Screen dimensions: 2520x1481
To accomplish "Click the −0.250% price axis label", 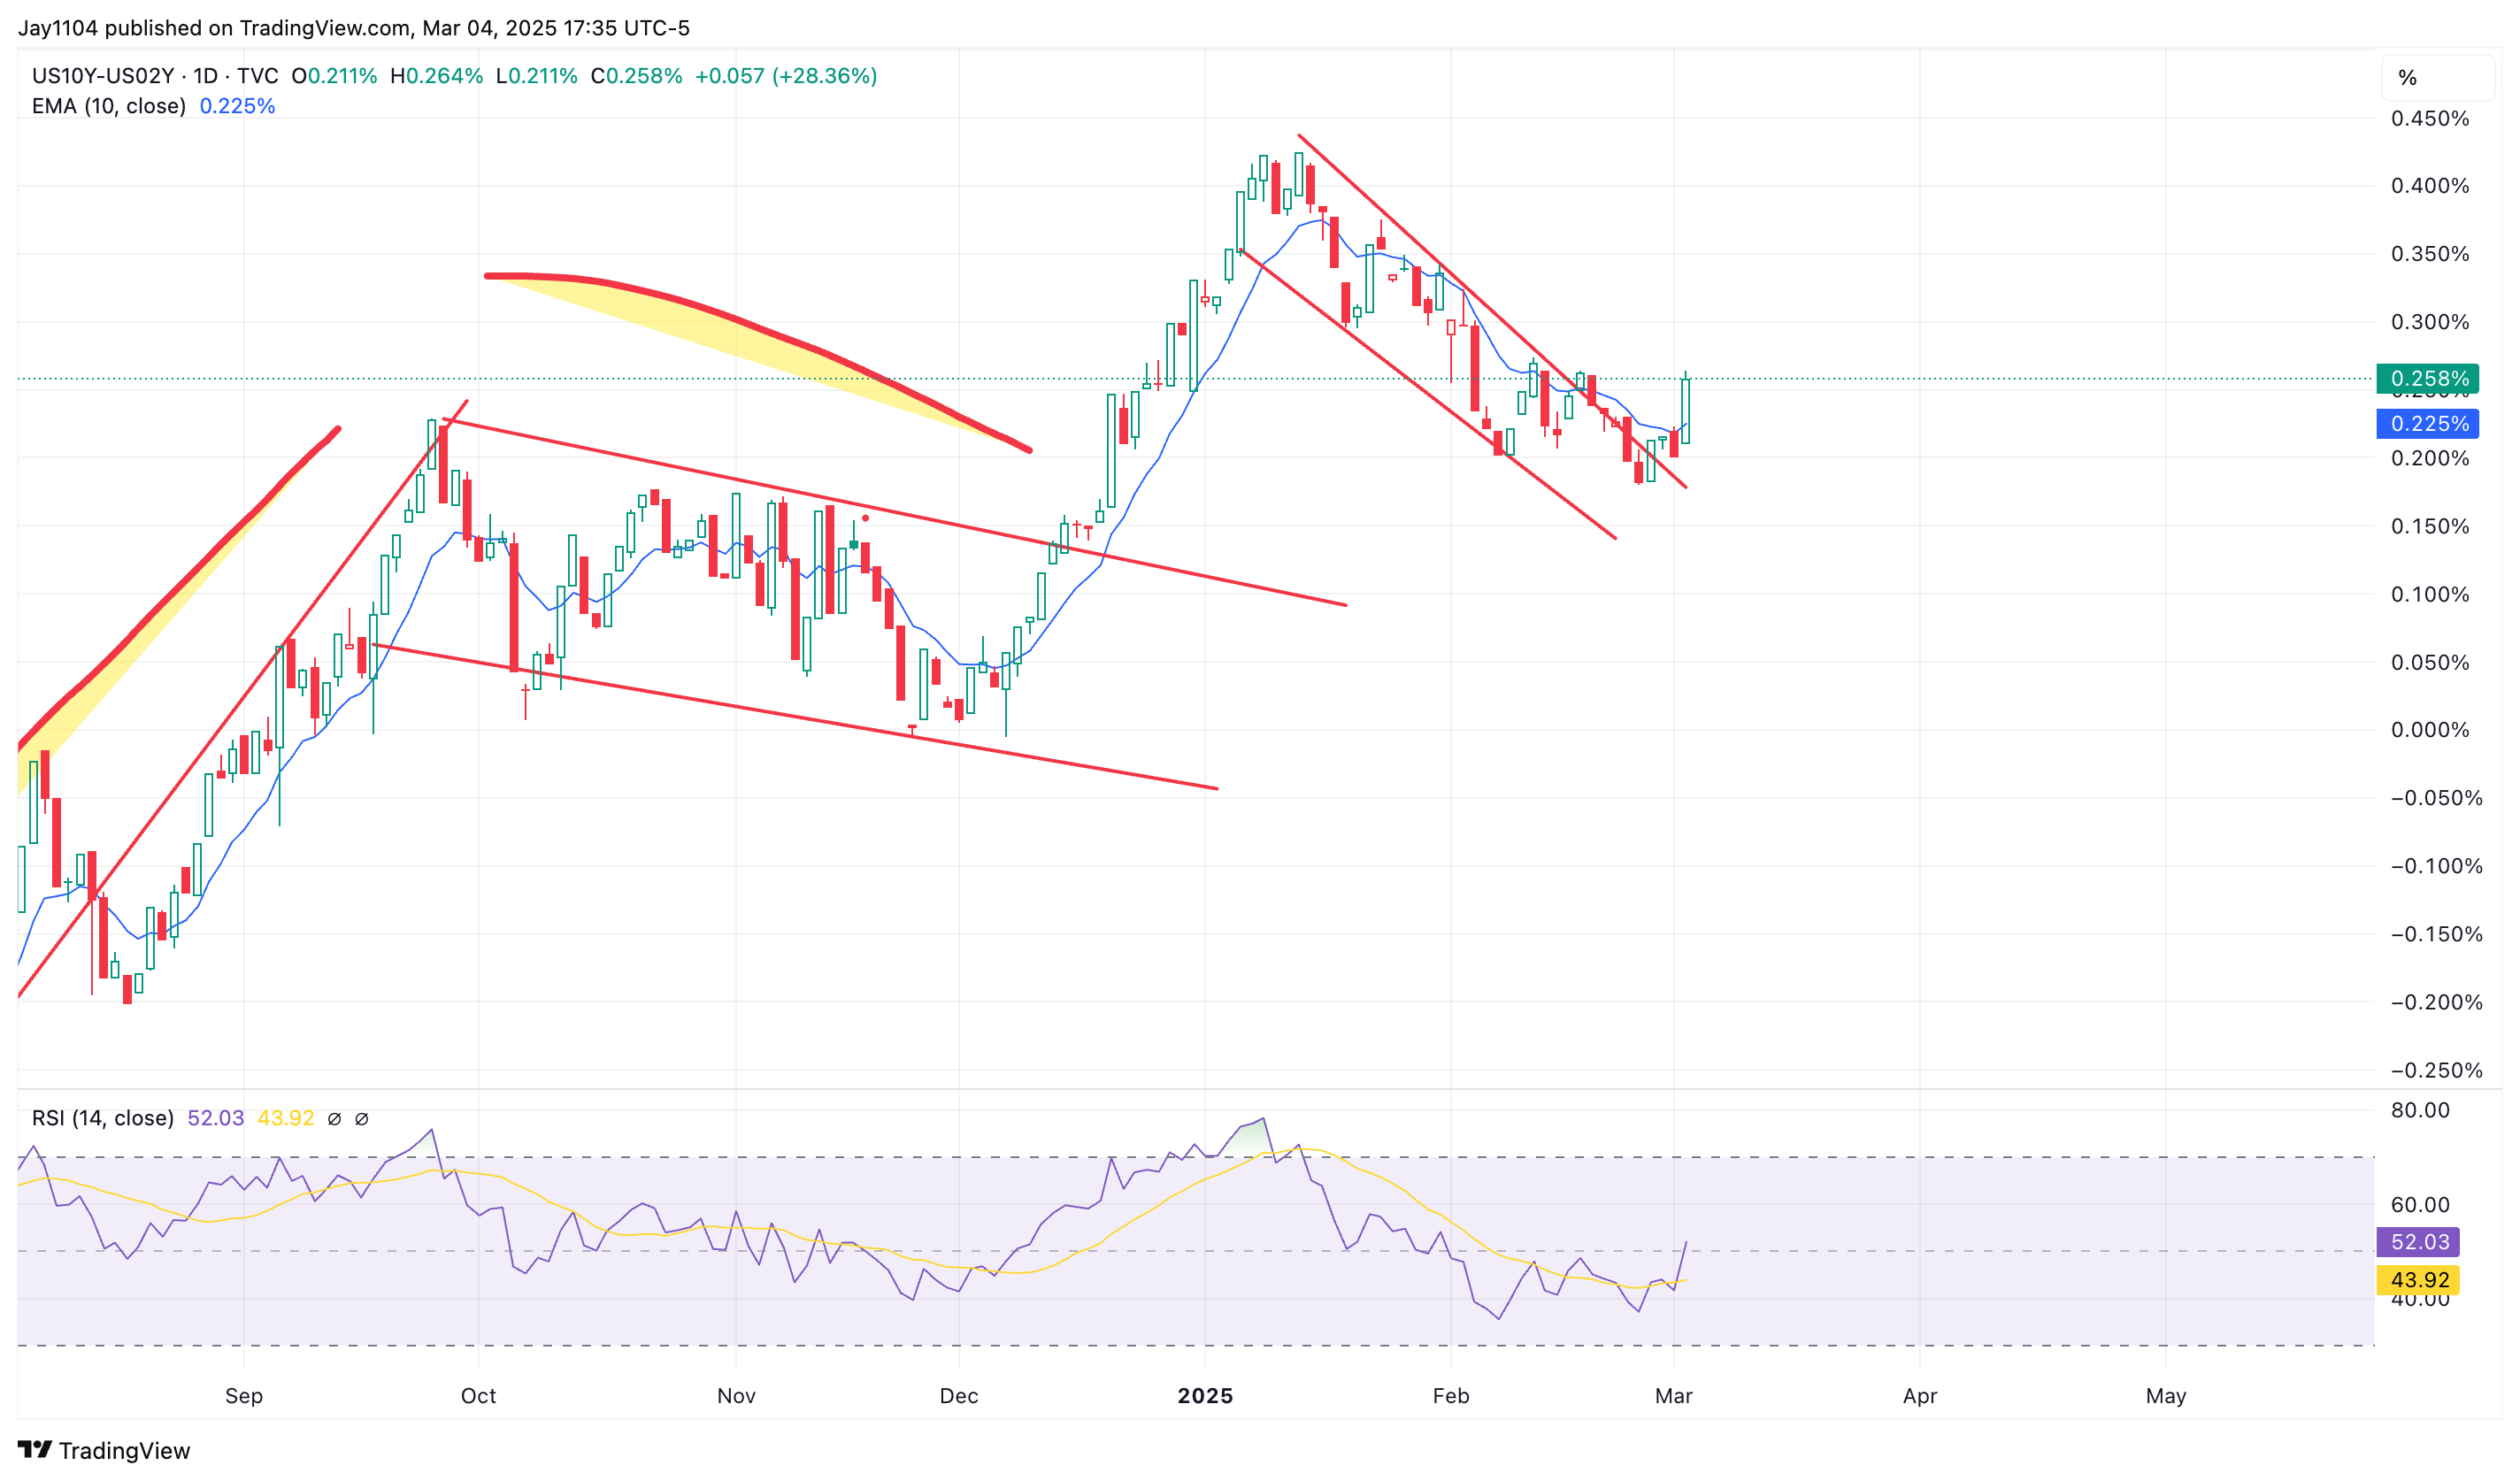I will [x=2436, y=1070].
